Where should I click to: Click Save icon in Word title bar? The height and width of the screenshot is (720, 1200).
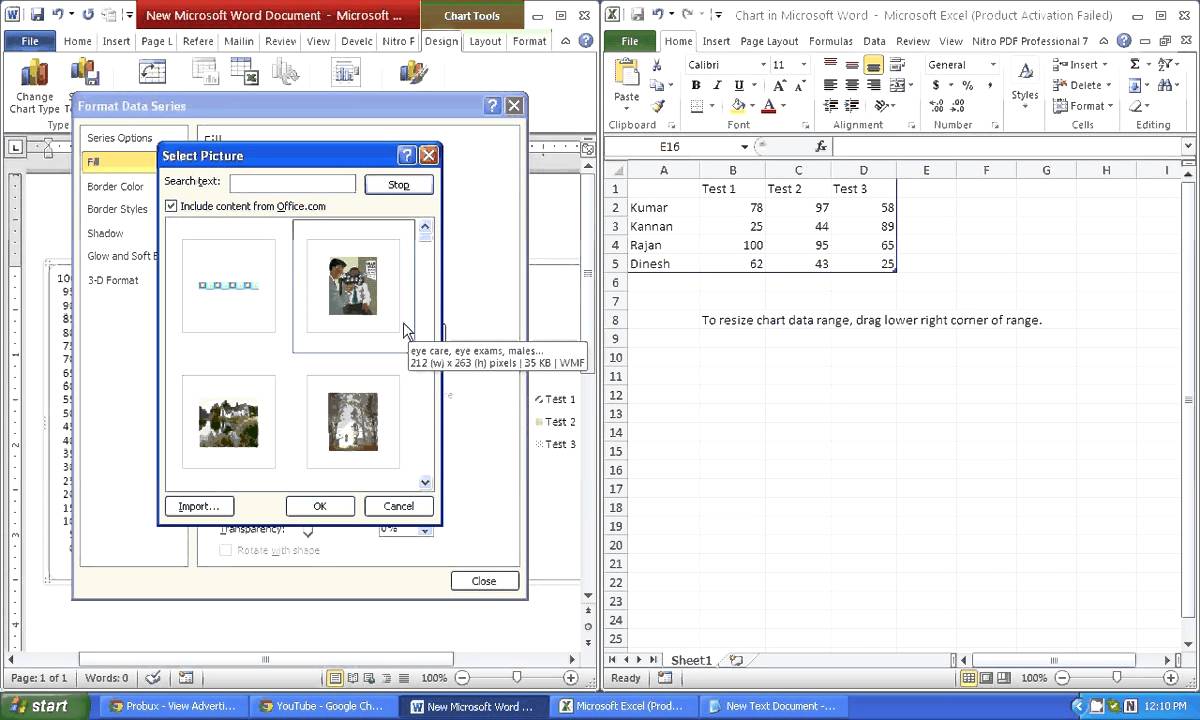37,15
